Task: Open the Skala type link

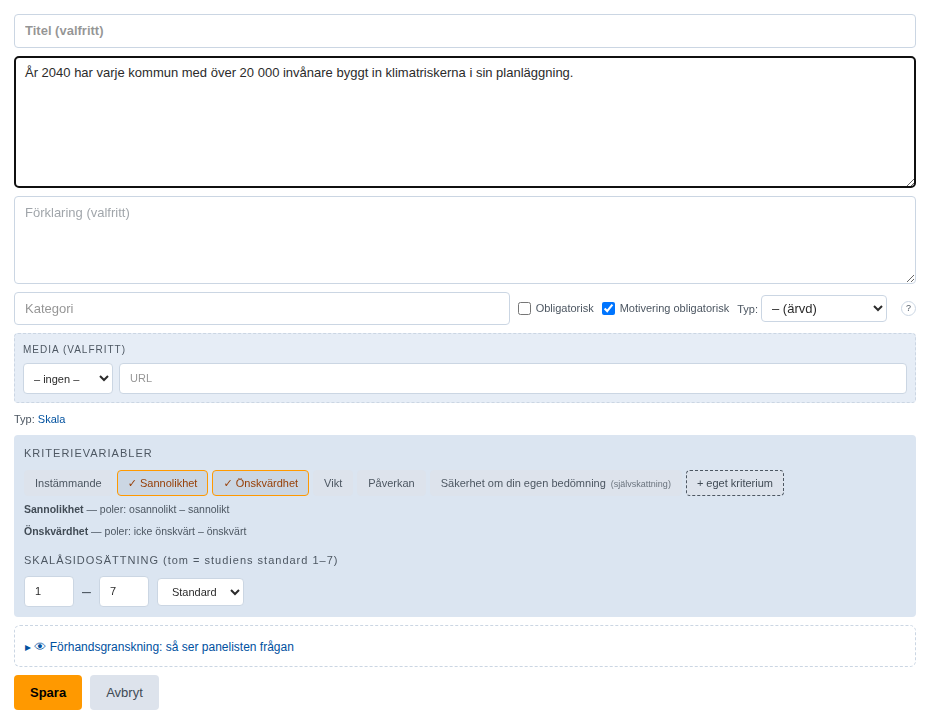Action: (52, 419)
